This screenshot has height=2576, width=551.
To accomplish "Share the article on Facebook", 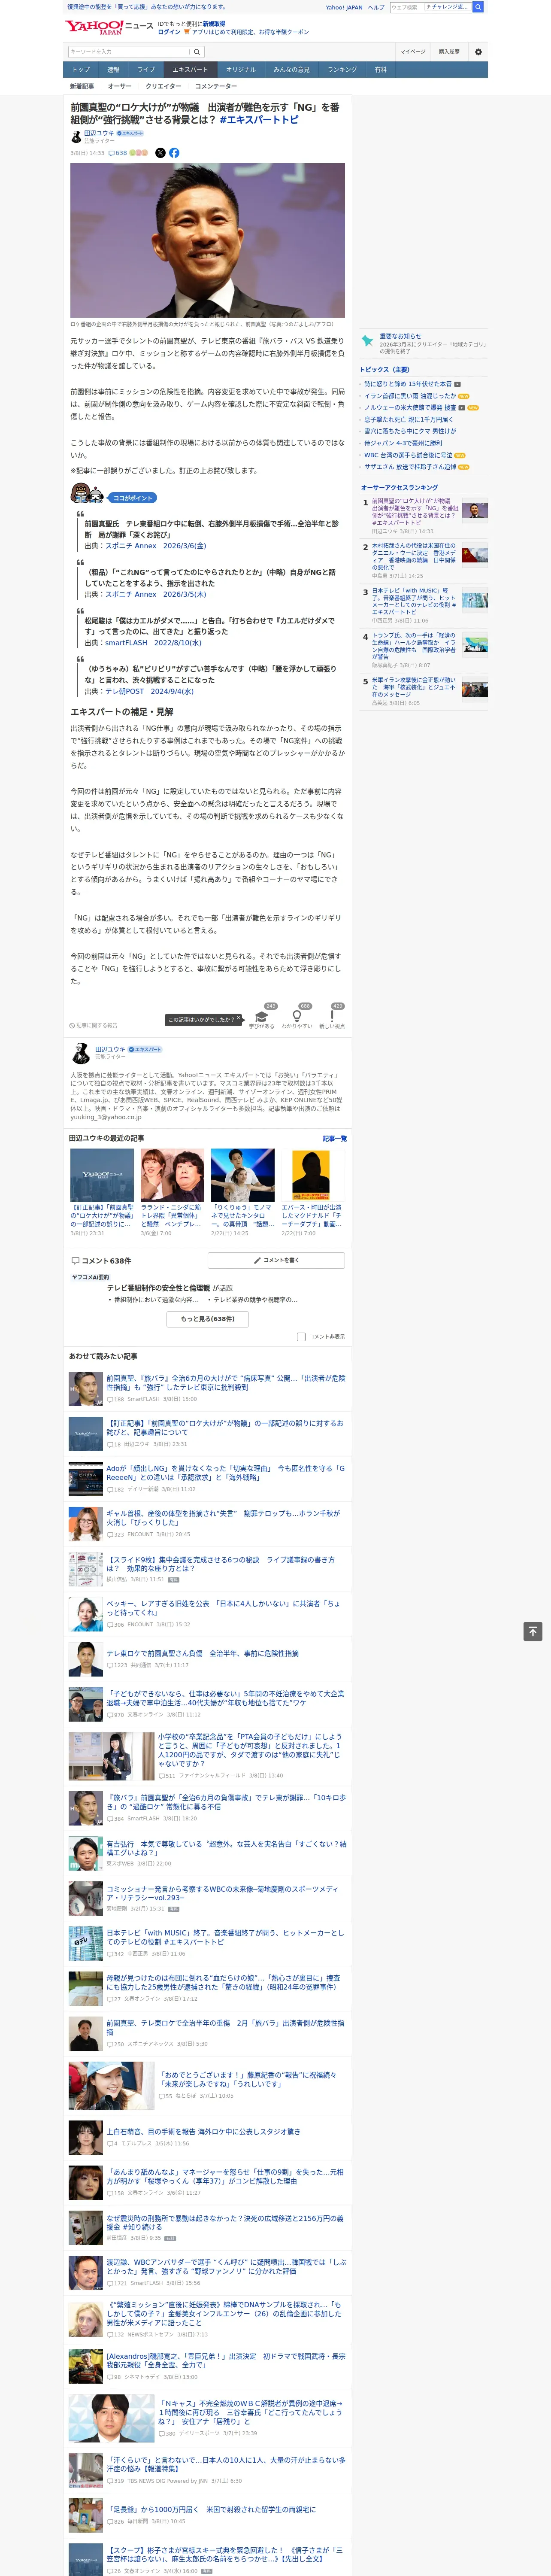I will click(x=174, y=153).
